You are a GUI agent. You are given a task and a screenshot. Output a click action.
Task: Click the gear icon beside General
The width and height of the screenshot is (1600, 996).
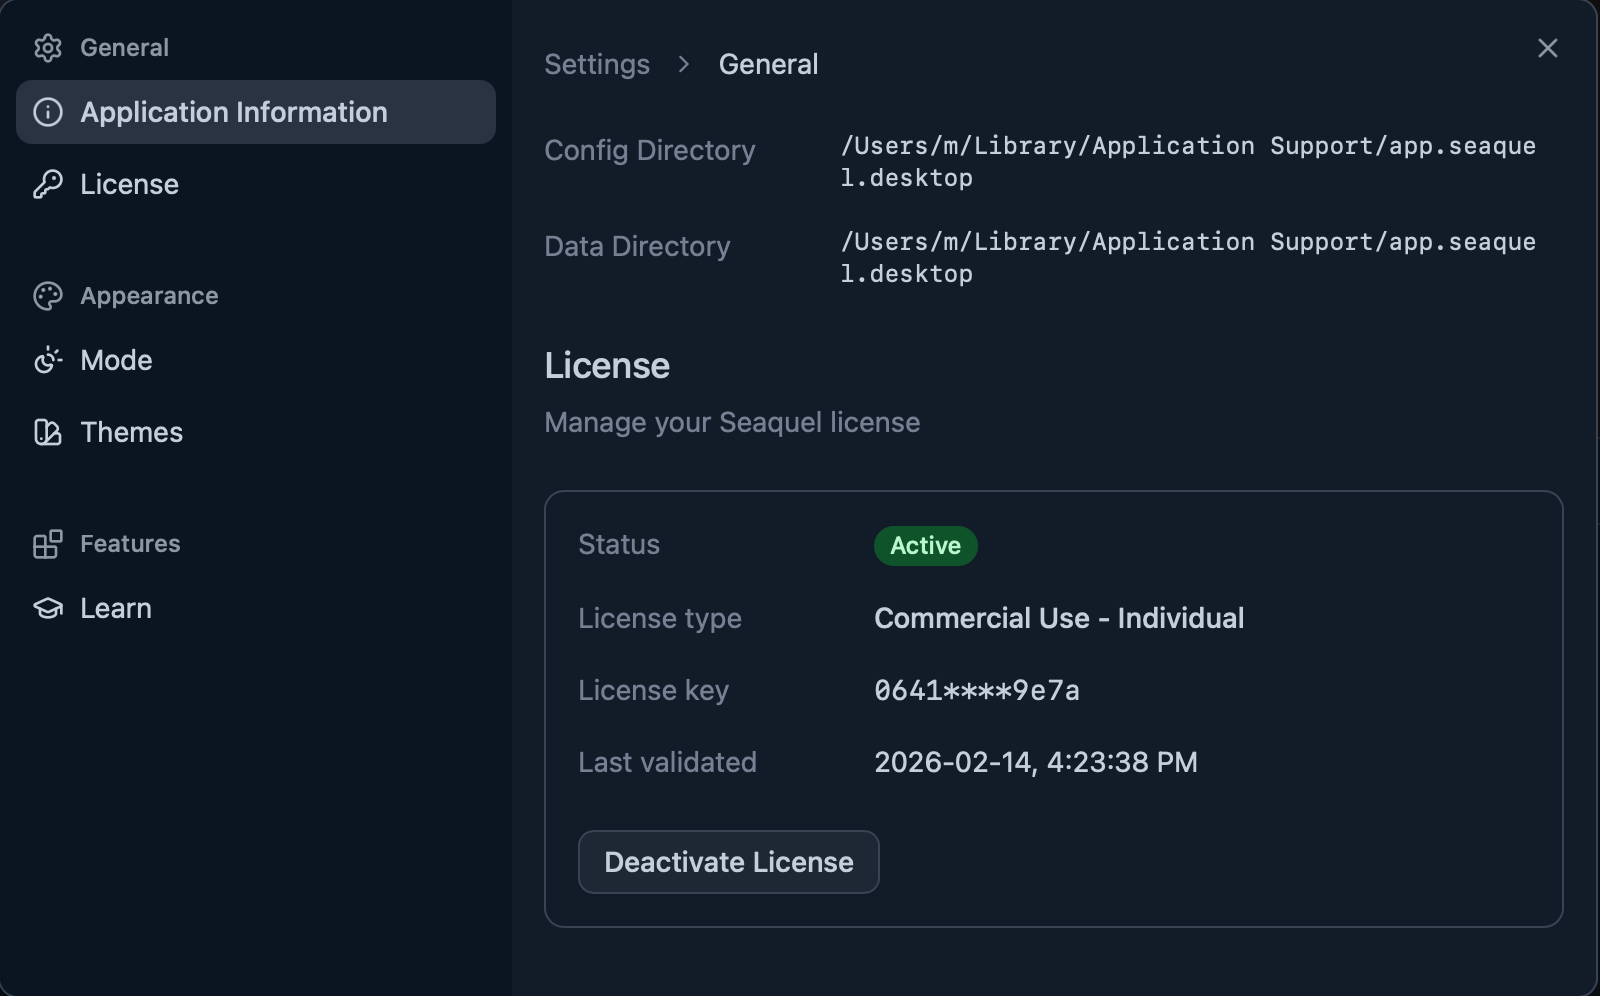47,48
